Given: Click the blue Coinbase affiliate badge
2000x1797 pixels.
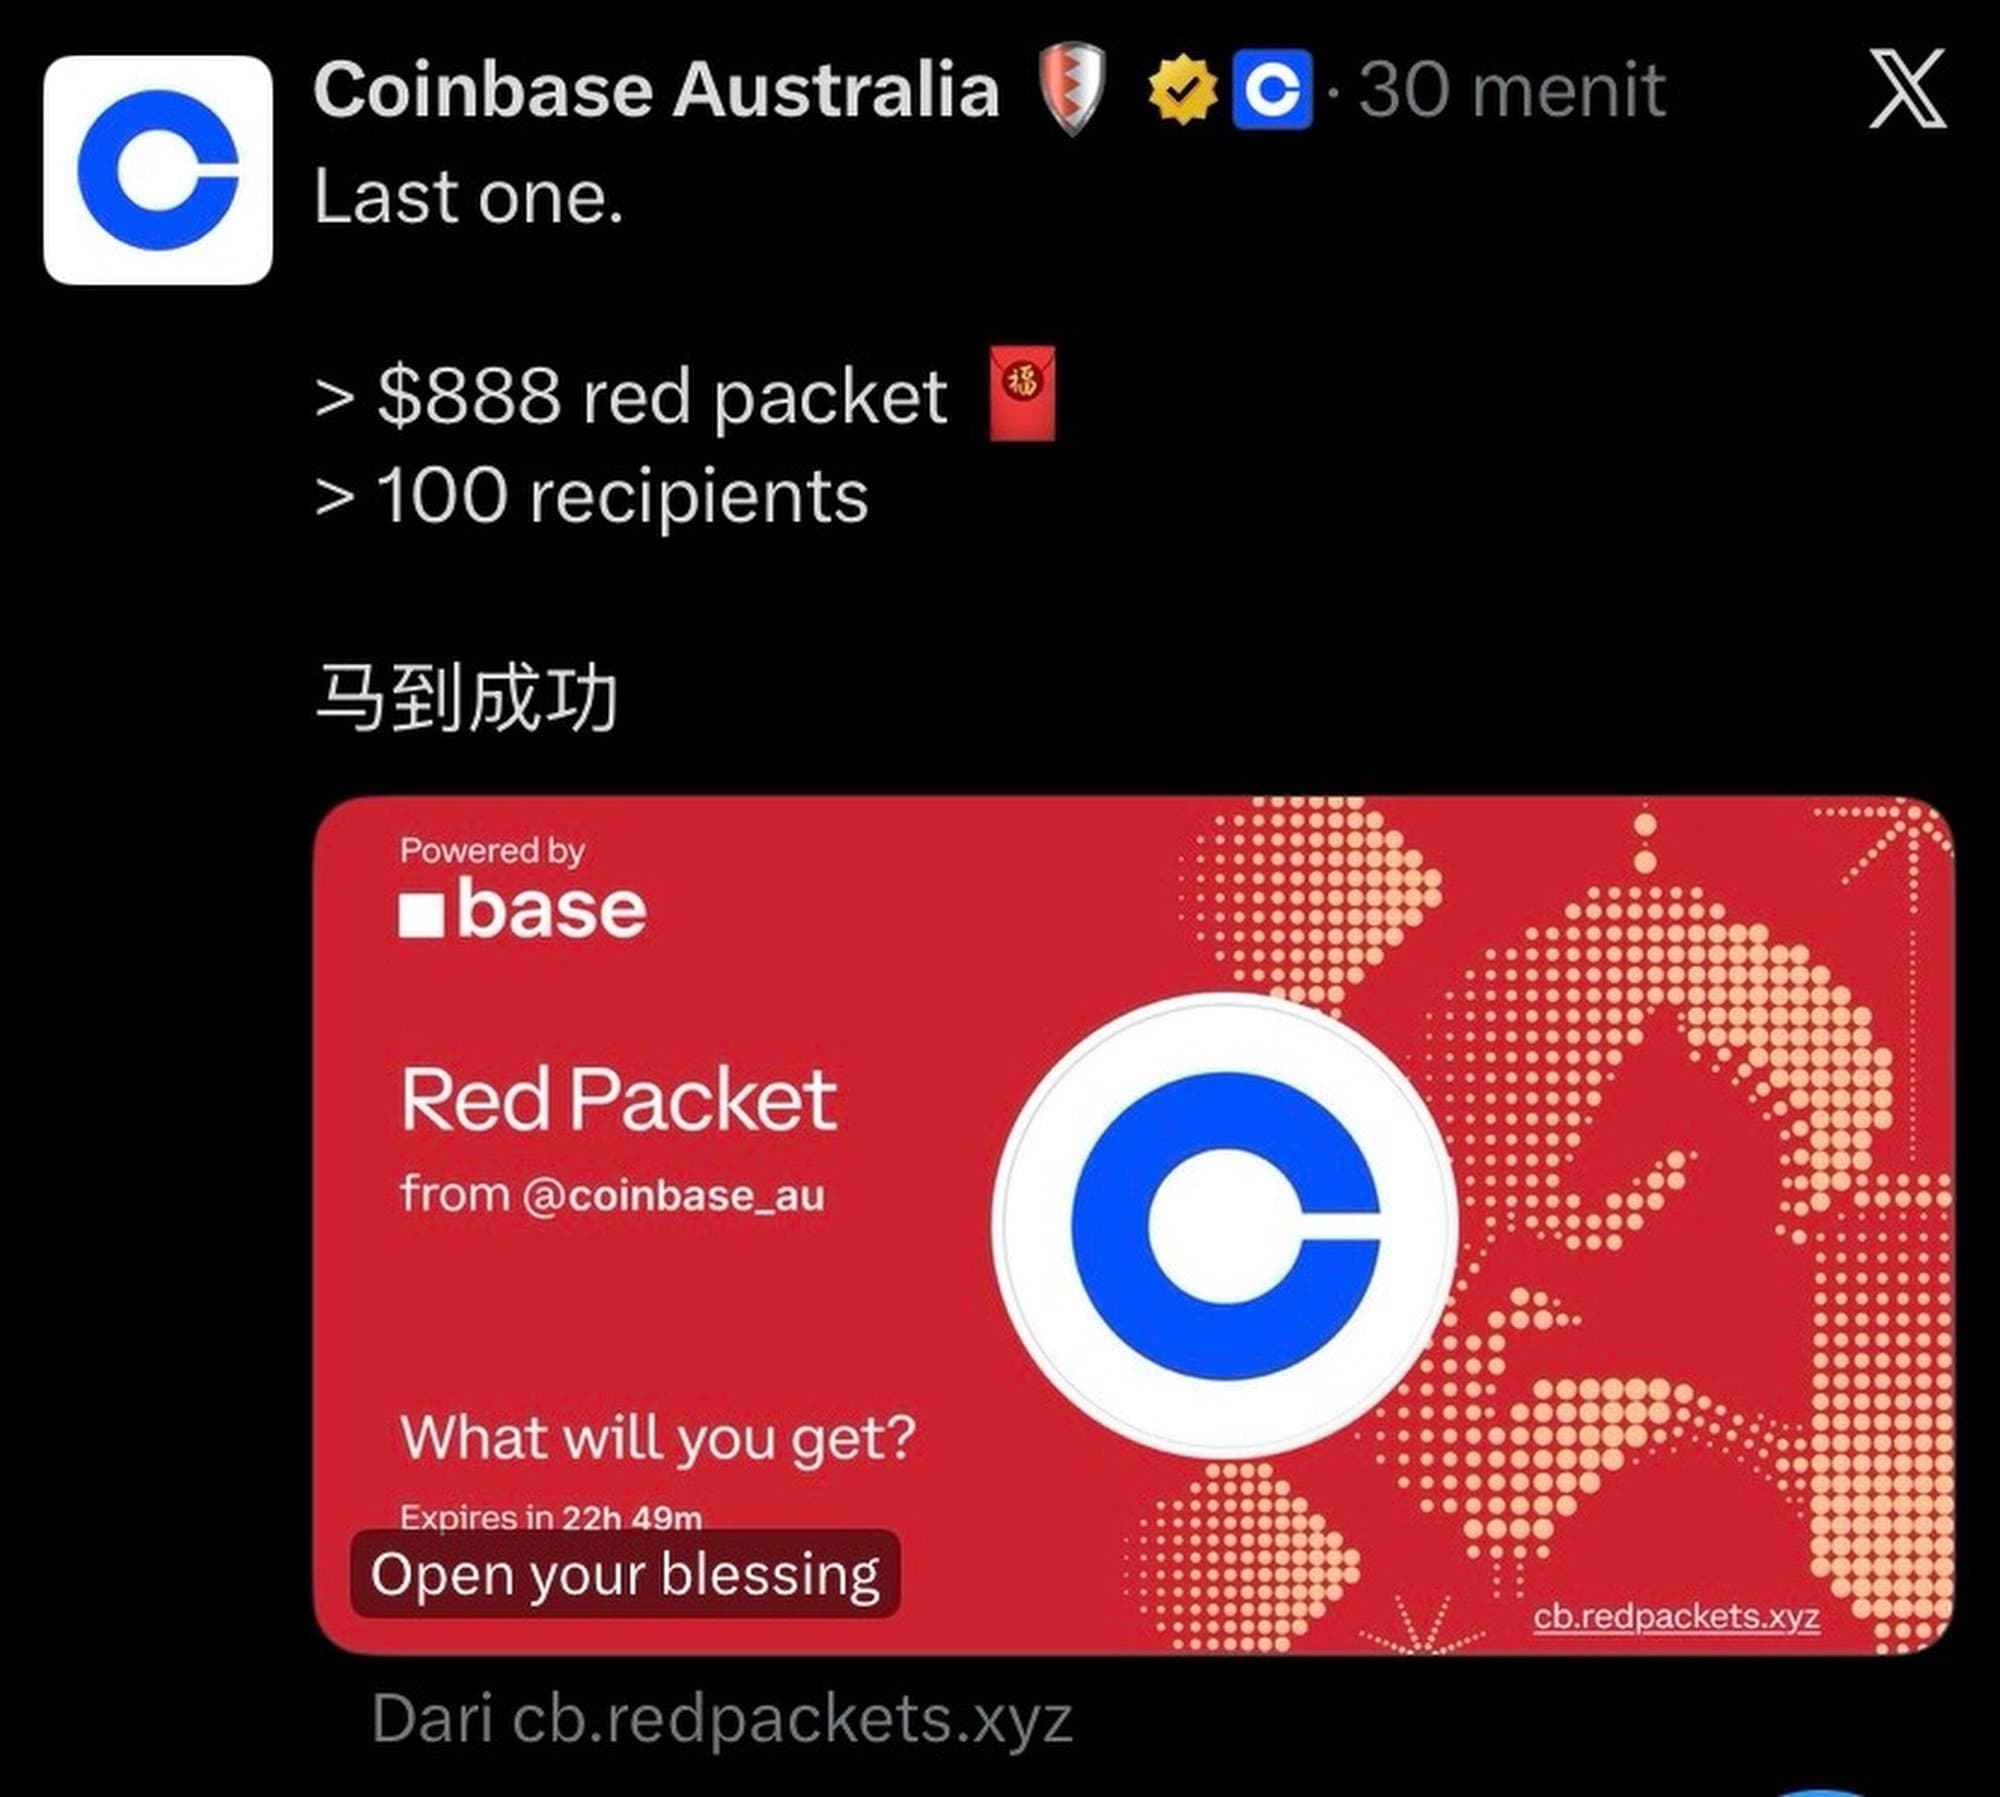Looking at the screenshot, I should (1272, 89).
